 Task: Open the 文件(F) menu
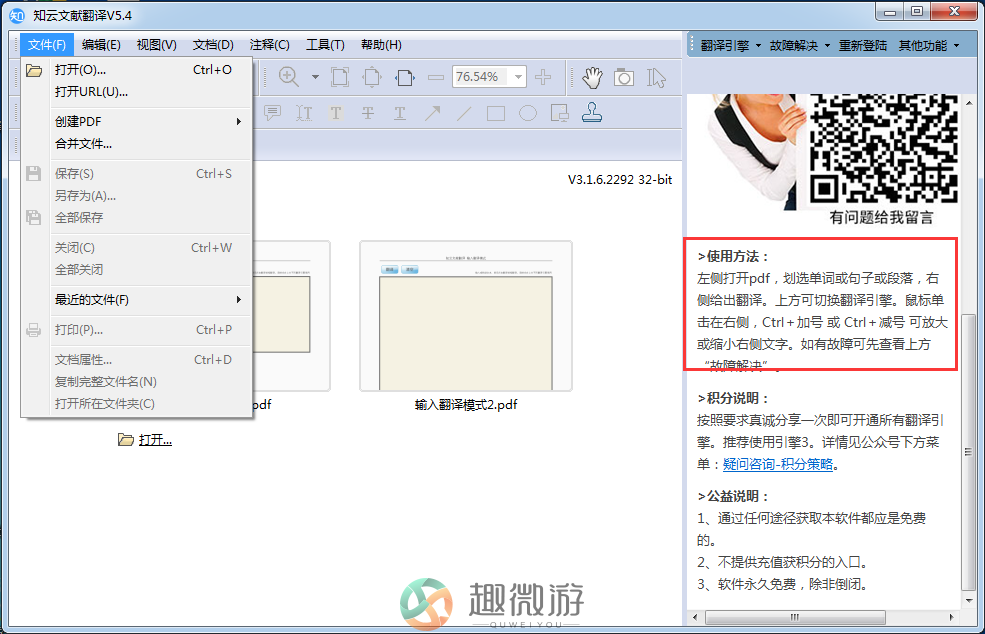pyautogui.click(x=46, y=45)
